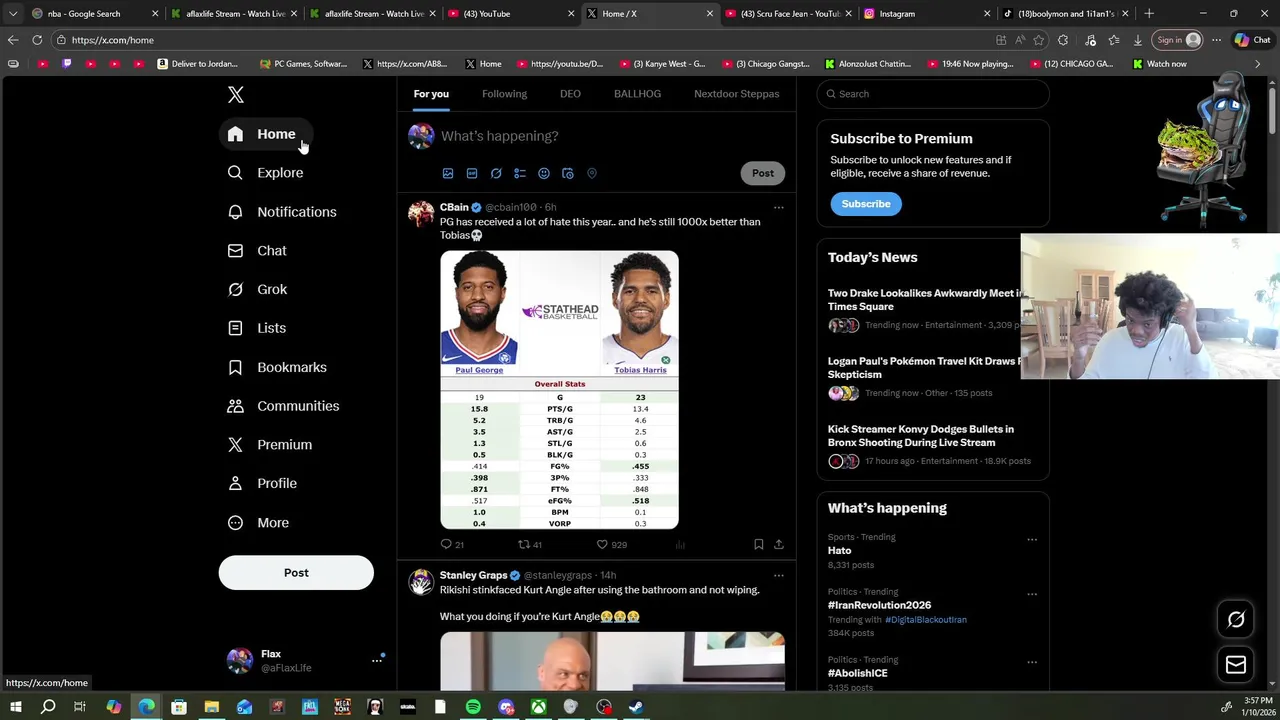Open account menu dots beside Flax
The height and width of the screenshot is (720, 1280).
coord(377,660)
